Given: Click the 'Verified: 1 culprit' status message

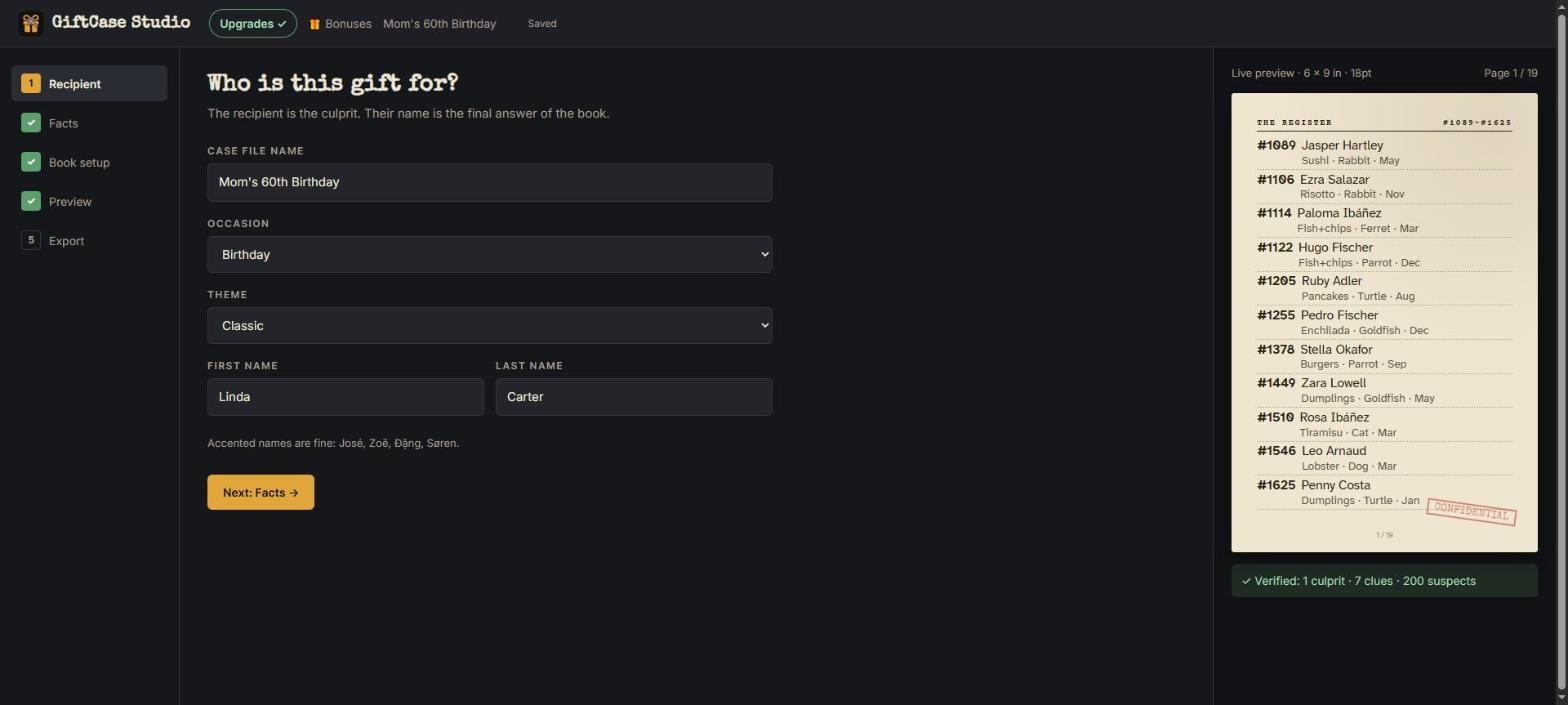Looking at the screenshot, I should (x=1384, y=581).
